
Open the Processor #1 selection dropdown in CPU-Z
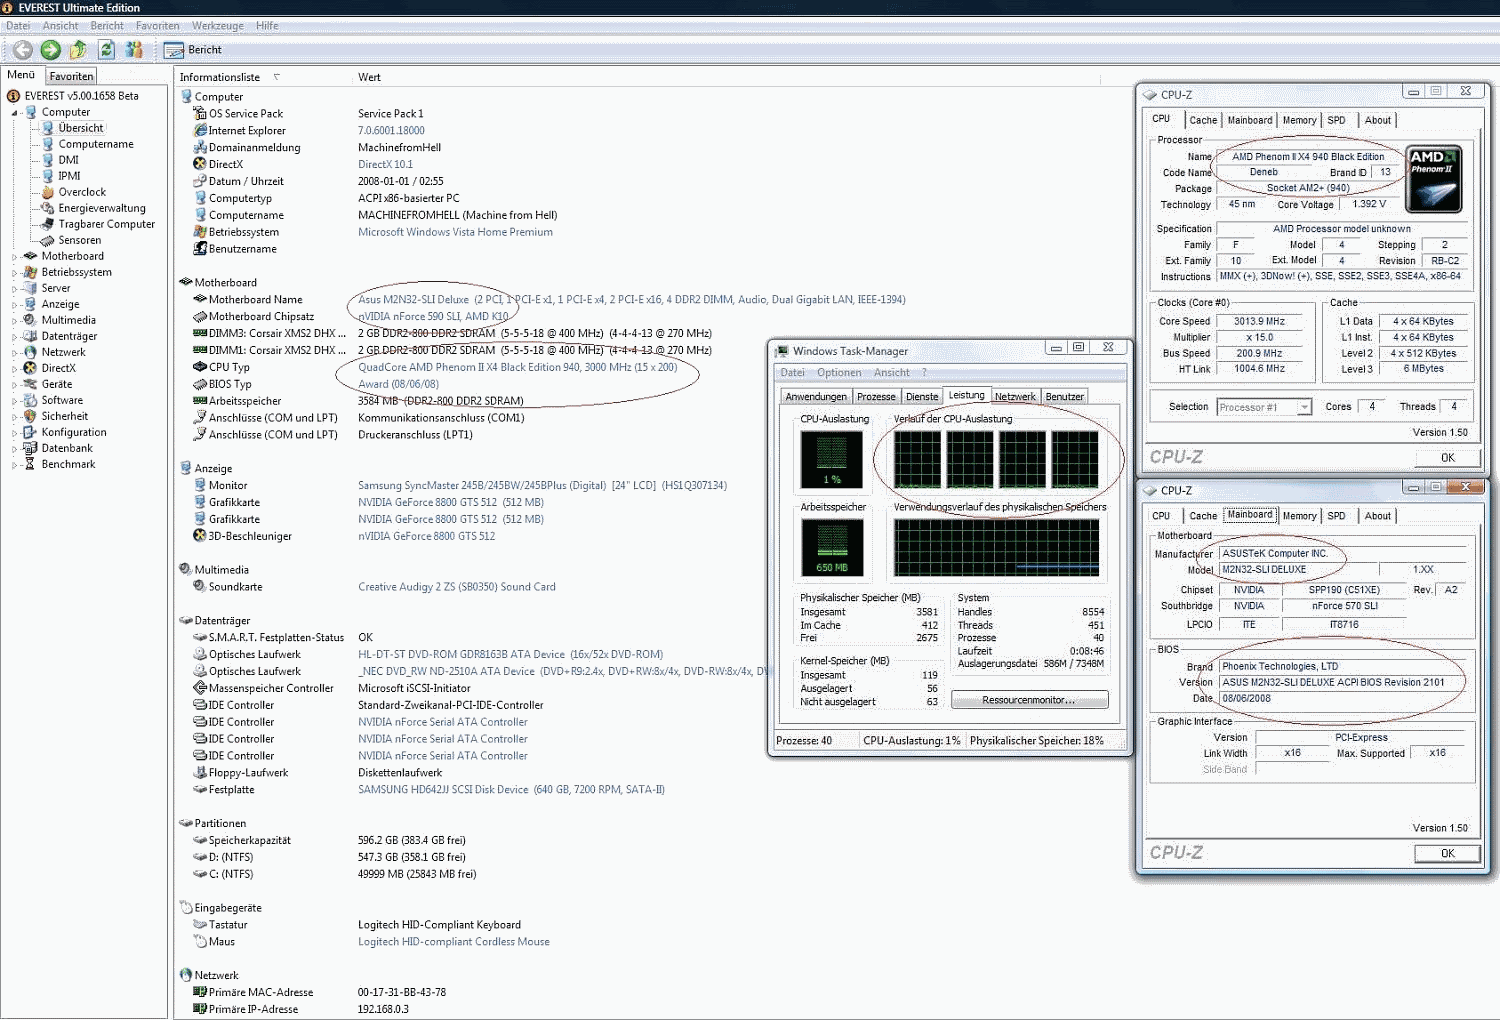(1304, 407)
